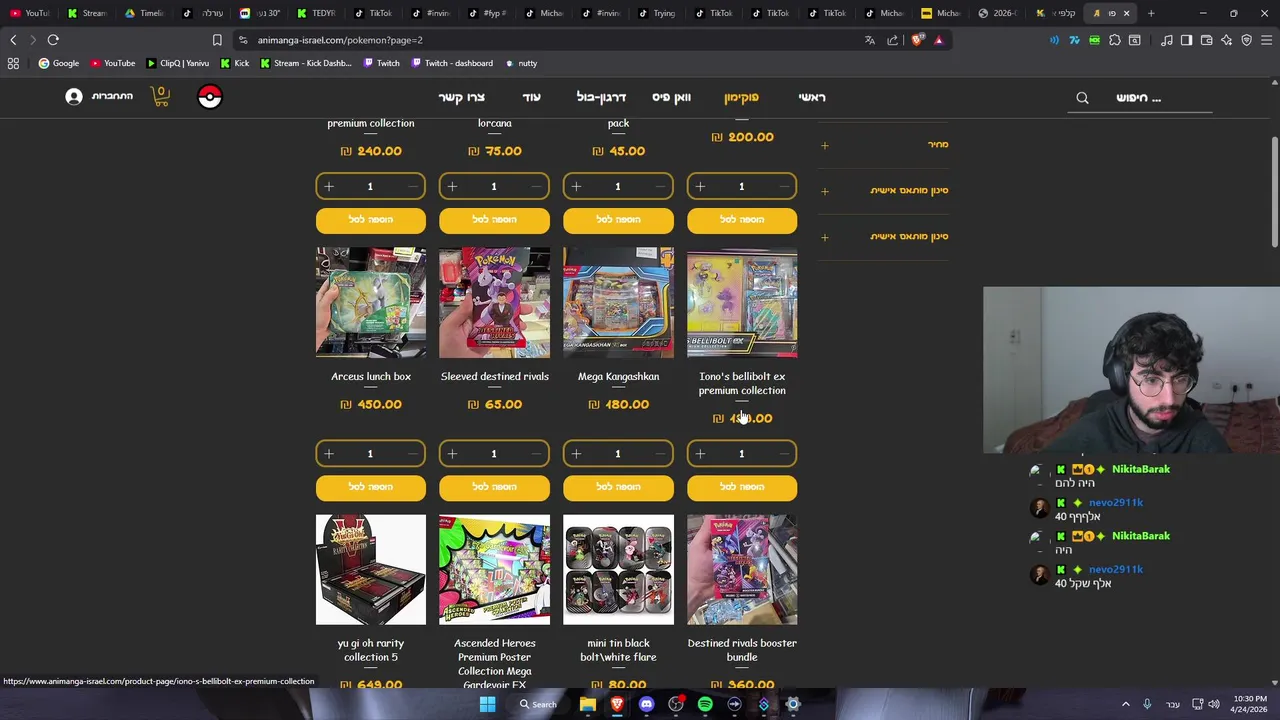The height and width of the screenshot is (720, 1280).
Task: Open Discord from the taskbar
Action: pos(646,704)
